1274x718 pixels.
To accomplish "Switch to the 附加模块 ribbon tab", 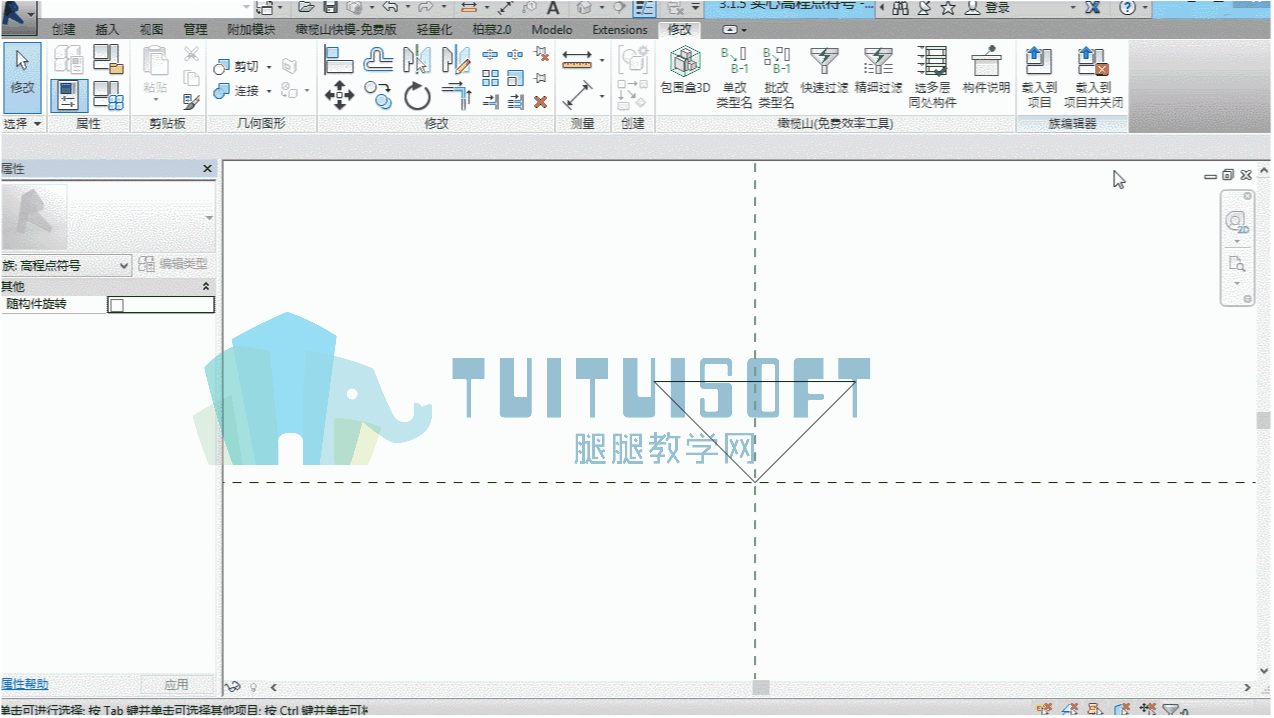I will coord(251,30).
